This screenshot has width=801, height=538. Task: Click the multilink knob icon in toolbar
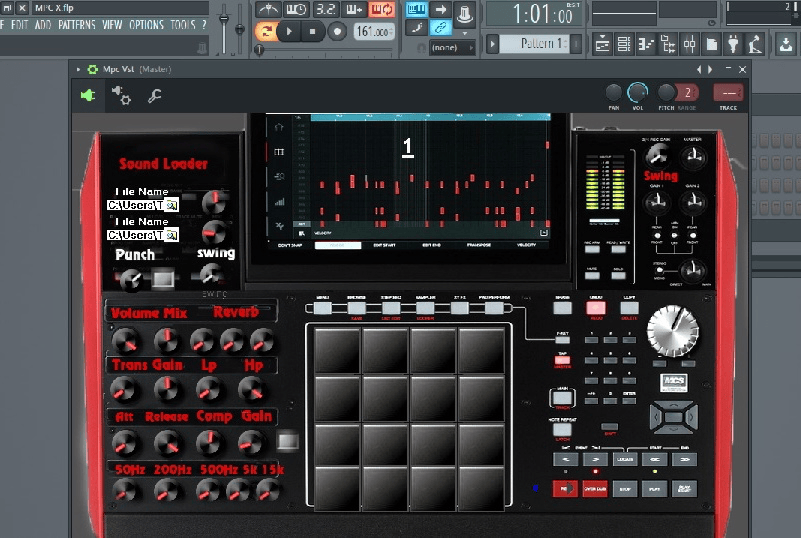click(x=464, y=13)
